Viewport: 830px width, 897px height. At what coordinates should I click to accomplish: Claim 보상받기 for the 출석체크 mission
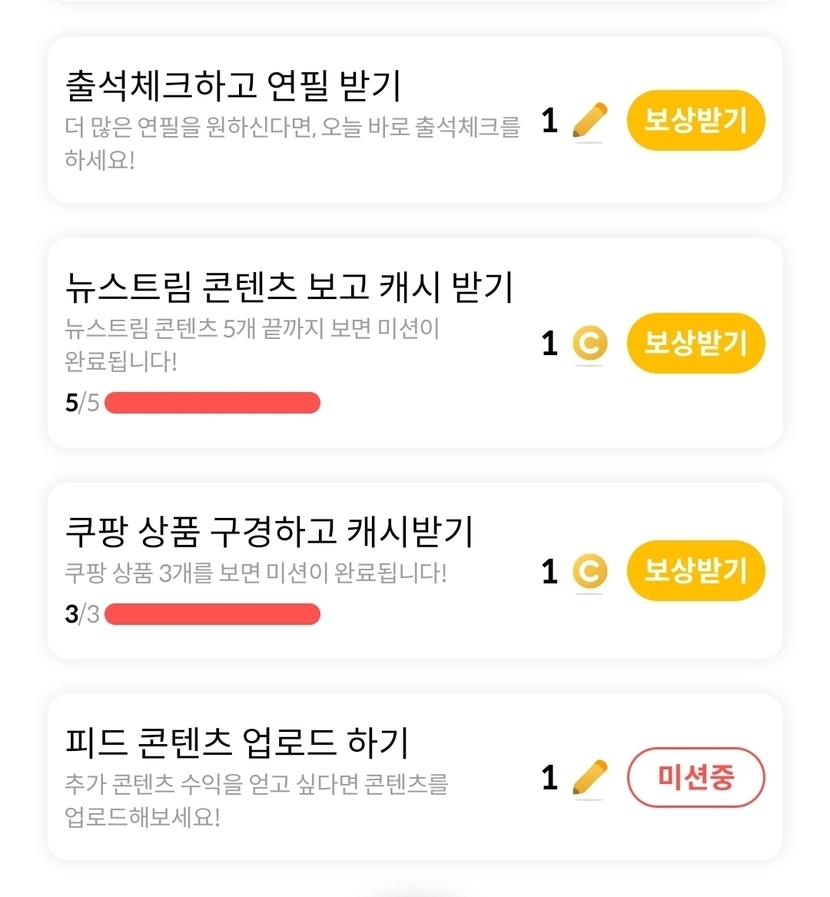tap(695, 121)
